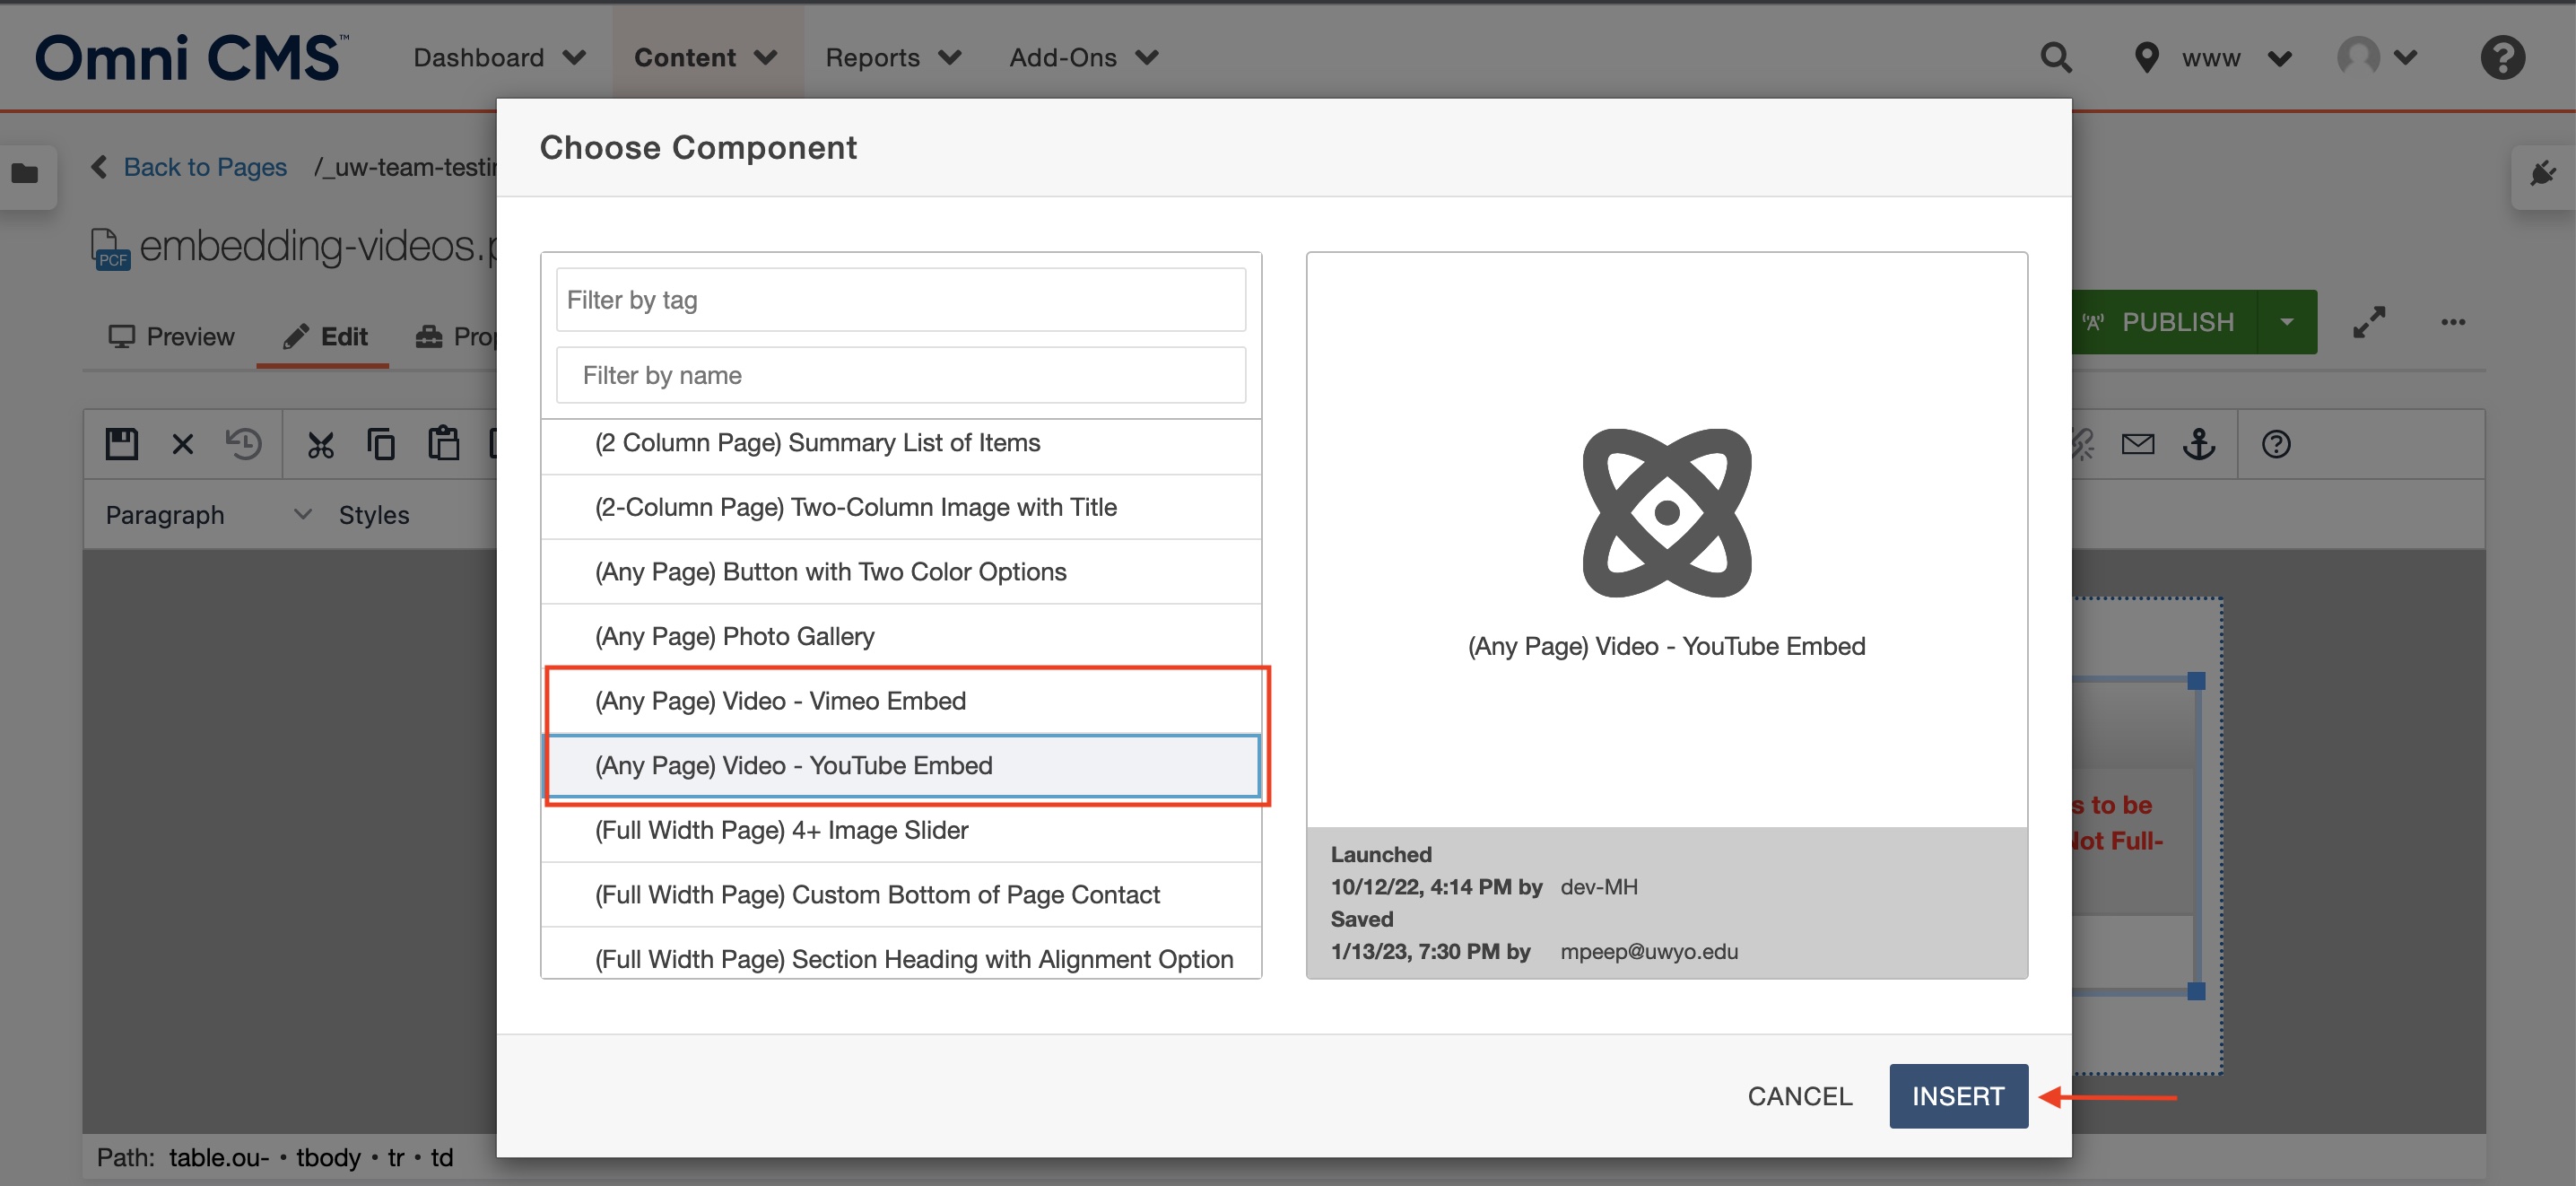Image resolution: width=2576 pixels, height=1186 pixels.
Task: Click the CANCEL button
Action: (x=1799, y=1096)
